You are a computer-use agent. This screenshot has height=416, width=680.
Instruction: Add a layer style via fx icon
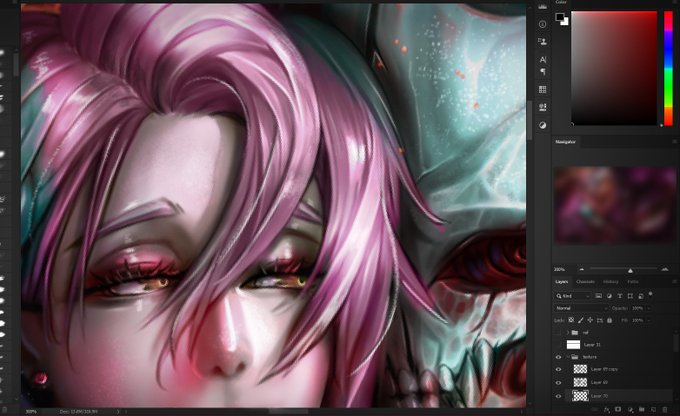pyautogui.click(x=607, y=409)
